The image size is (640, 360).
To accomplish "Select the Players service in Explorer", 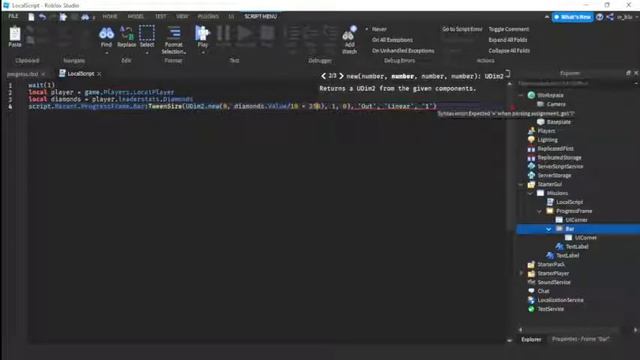I will click(546, 131).
